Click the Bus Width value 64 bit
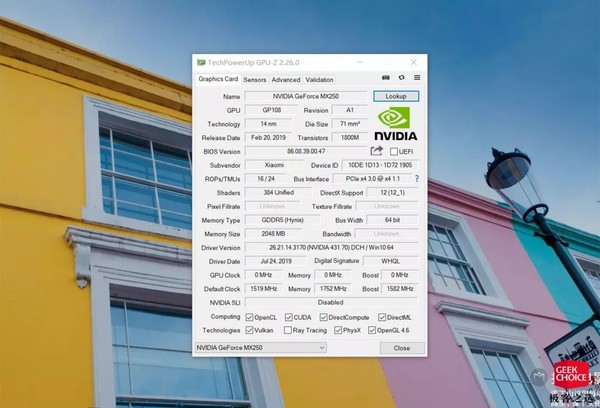The image size is (600, 408). (x=393, y=220)
